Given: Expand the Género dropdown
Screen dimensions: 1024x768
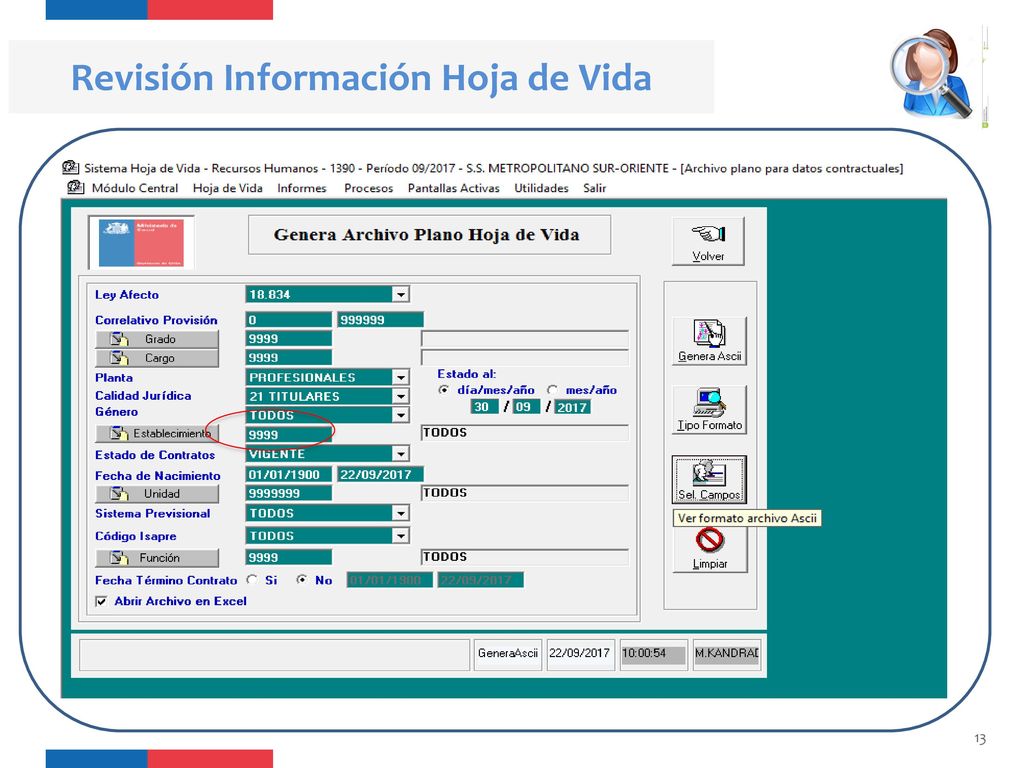Looking at the screenshot, I should [400, 415].
